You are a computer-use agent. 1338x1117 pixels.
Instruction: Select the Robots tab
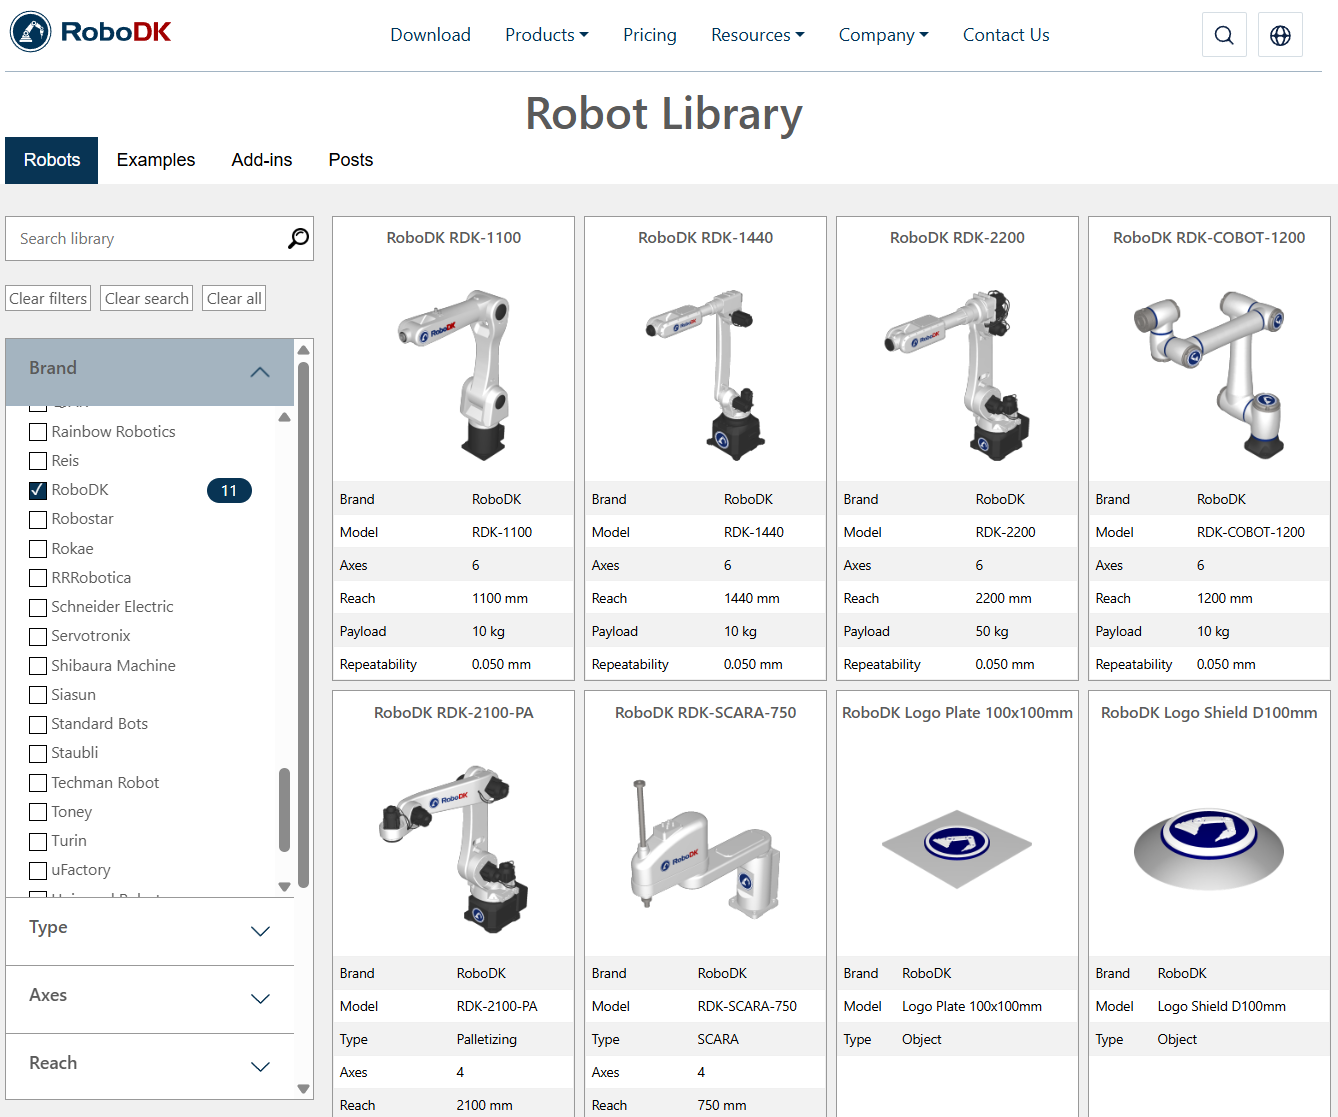[52, 160]
